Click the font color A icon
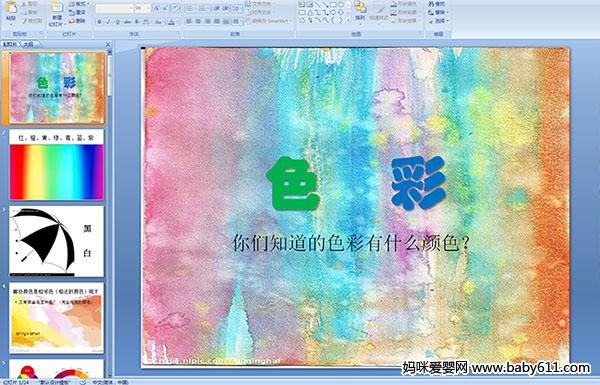The height and width of the screenshot is (385, 600). 171,22
